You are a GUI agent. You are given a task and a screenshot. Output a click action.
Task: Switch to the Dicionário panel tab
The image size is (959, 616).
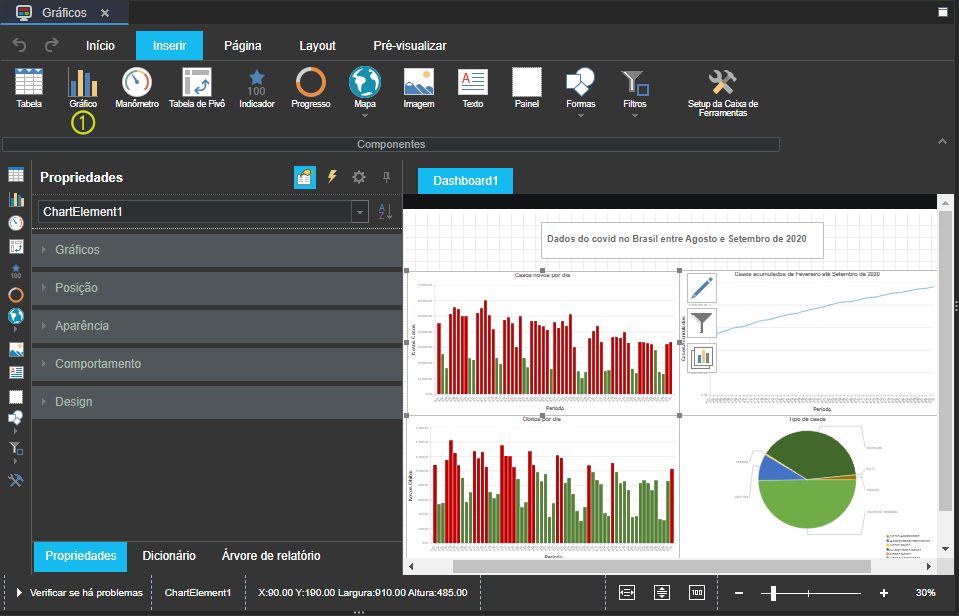[x=169, y=555]
